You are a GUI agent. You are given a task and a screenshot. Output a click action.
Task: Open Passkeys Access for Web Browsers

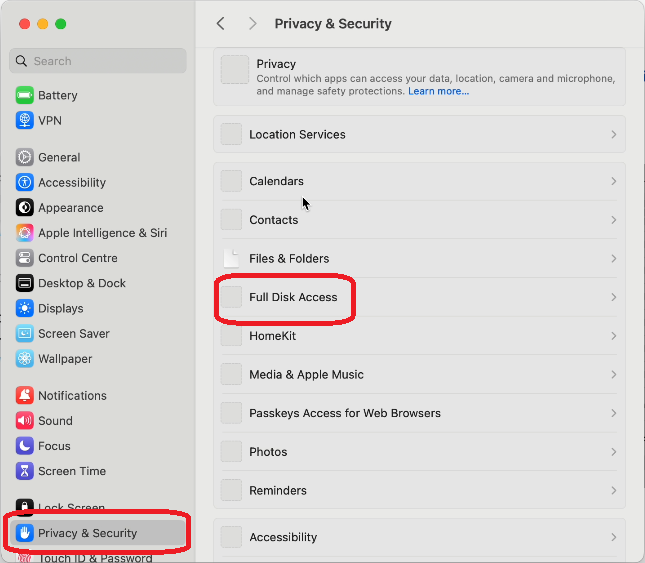[x=419, y=413]
